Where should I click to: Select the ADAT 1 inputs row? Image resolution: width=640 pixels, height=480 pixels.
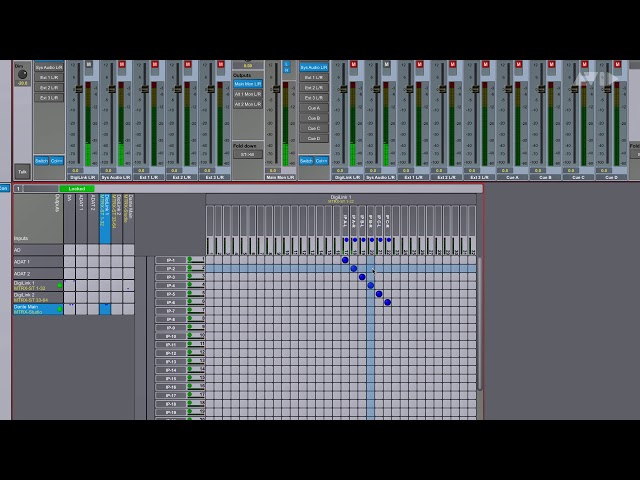[38, 262]
